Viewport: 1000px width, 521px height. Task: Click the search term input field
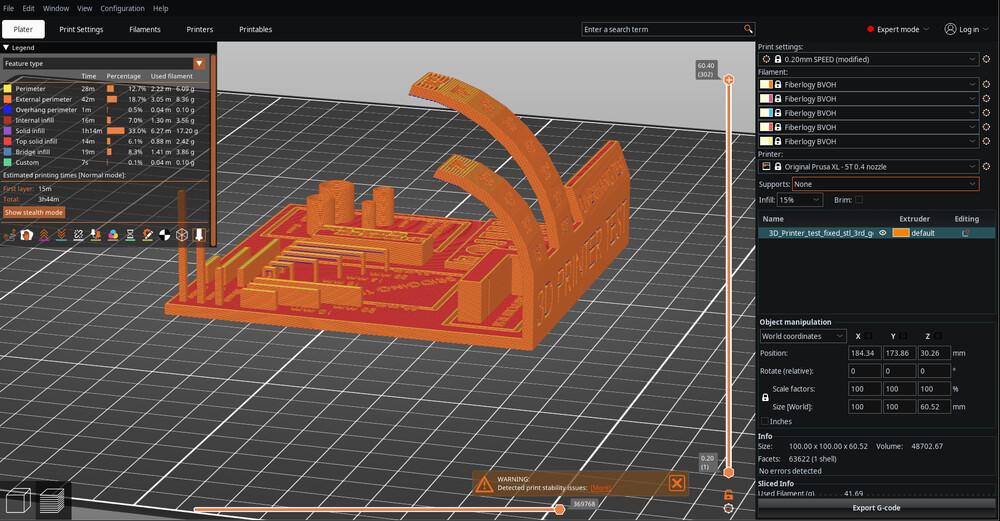click(662, 29)
